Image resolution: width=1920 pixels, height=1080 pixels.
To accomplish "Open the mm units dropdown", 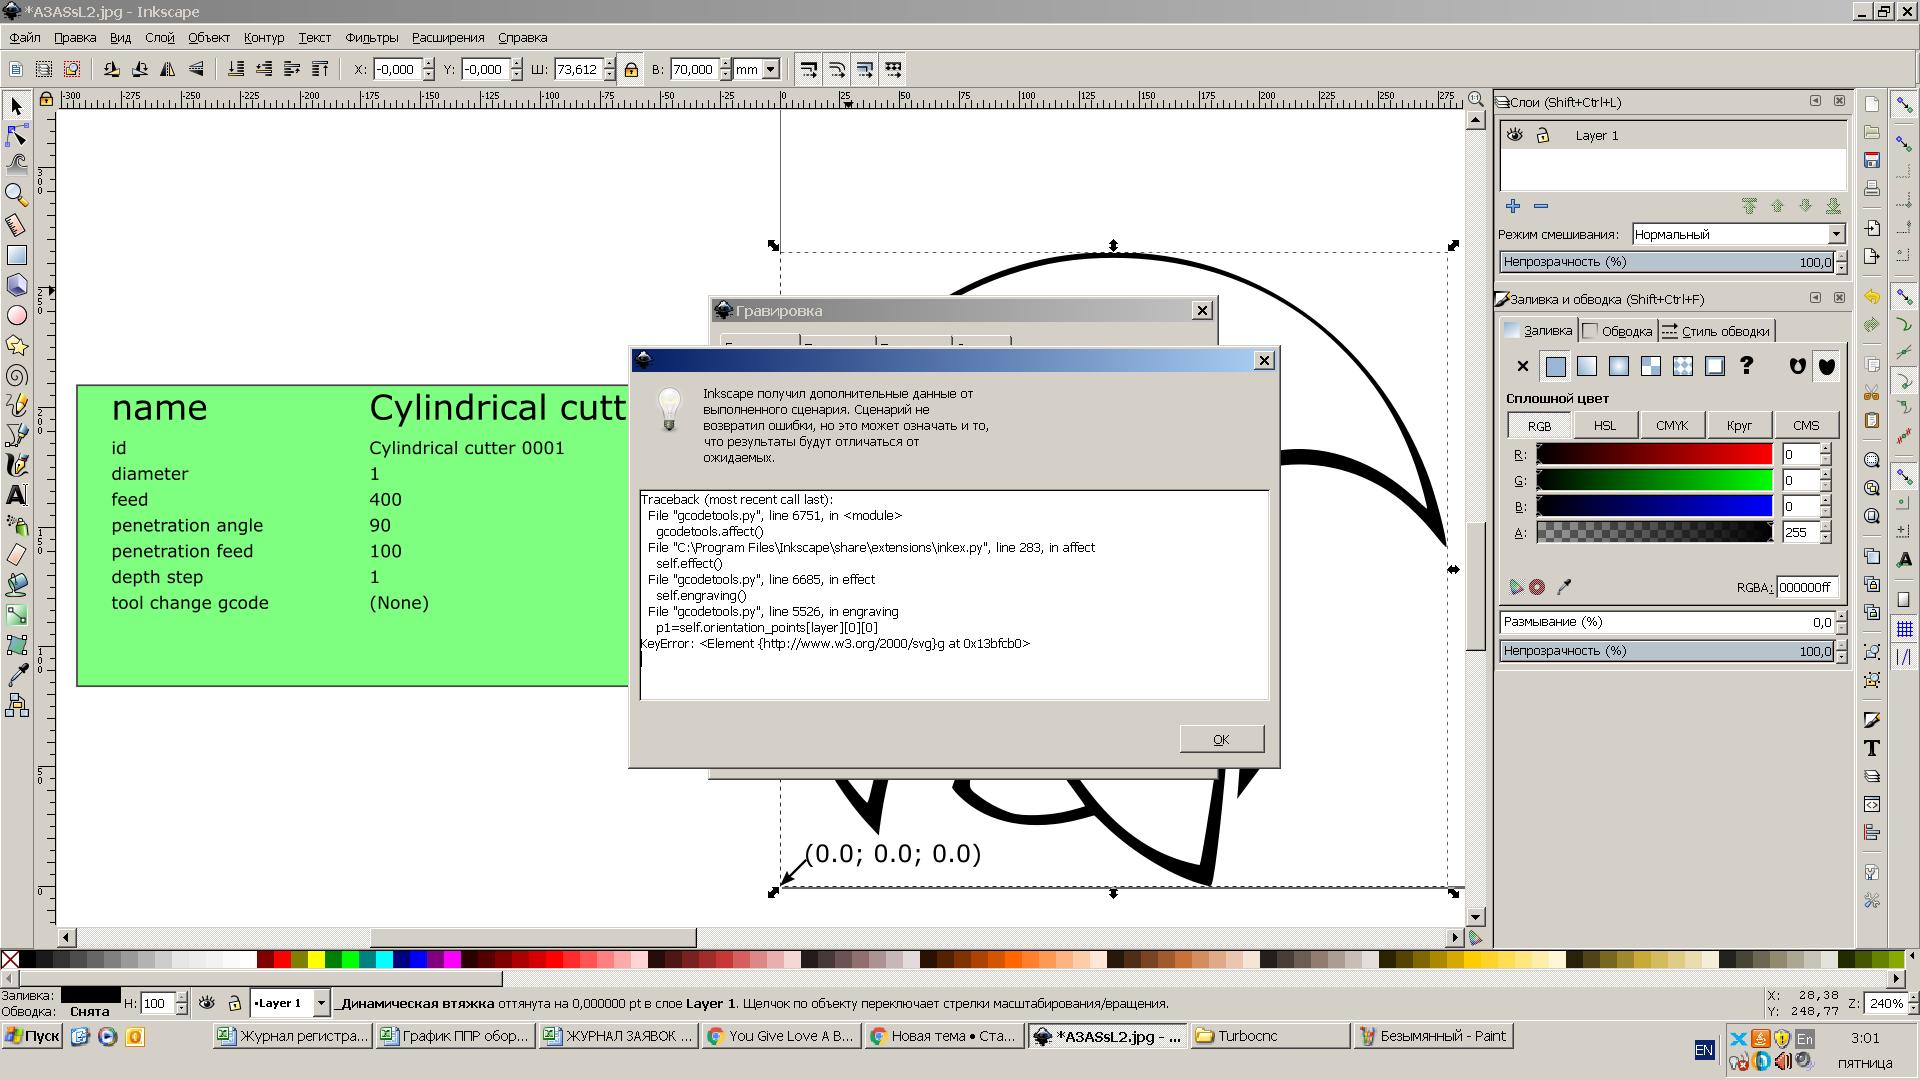I will (x=771, y=70).
